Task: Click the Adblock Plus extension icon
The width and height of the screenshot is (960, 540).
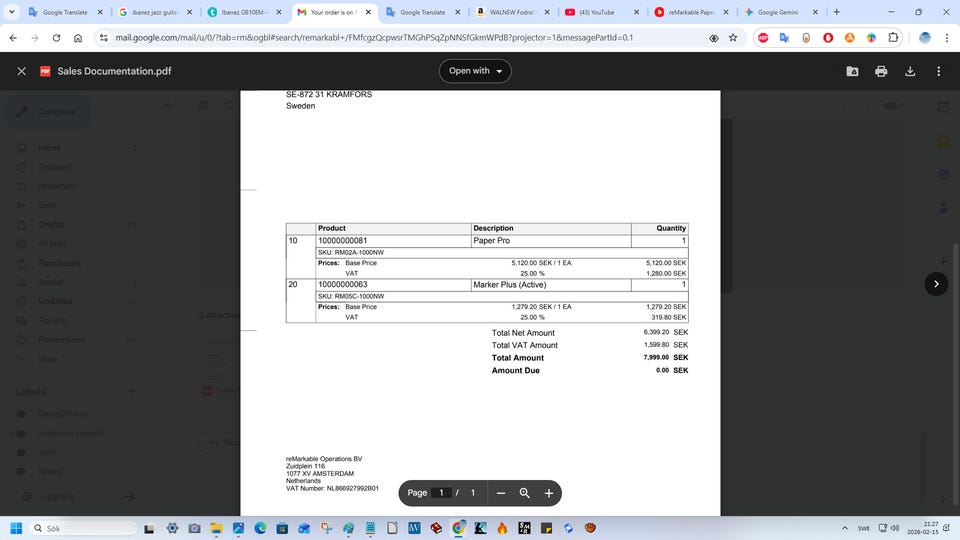Action: (763, 37)
